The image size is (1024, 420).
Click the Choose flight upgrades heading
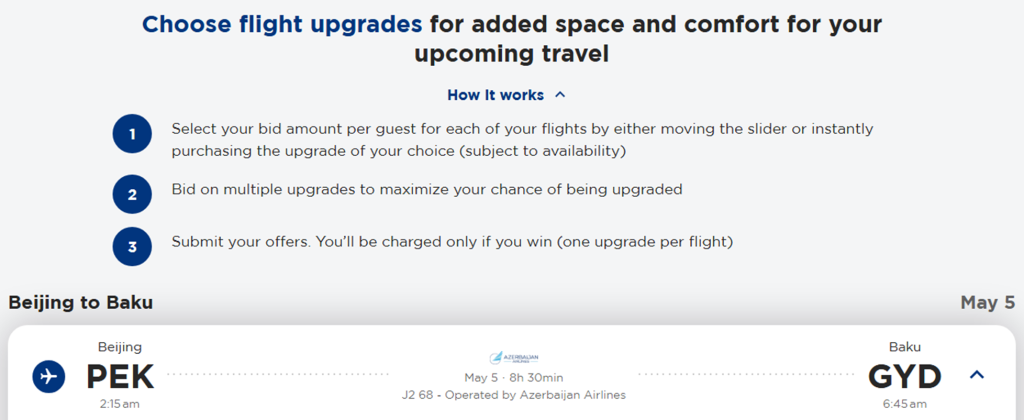click(x=281, y=24)
